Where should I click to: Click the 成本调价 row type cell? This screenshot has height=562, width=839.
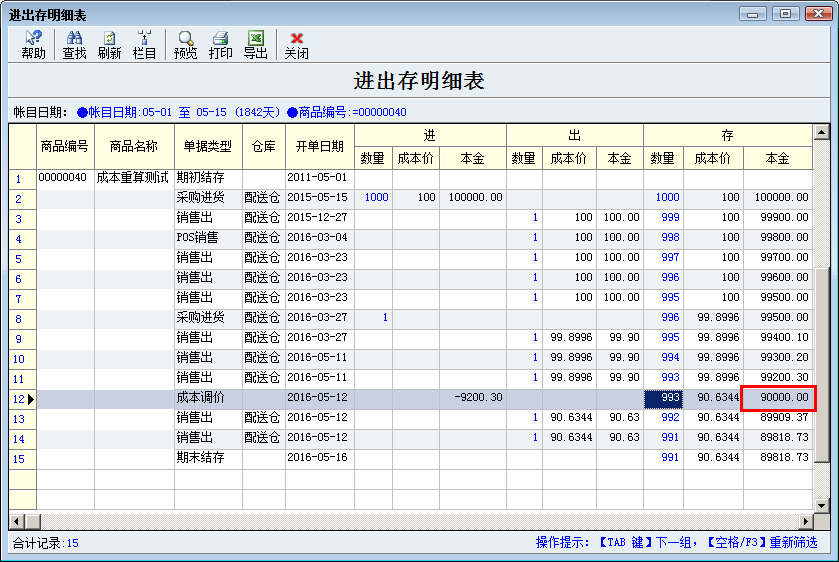208,398
